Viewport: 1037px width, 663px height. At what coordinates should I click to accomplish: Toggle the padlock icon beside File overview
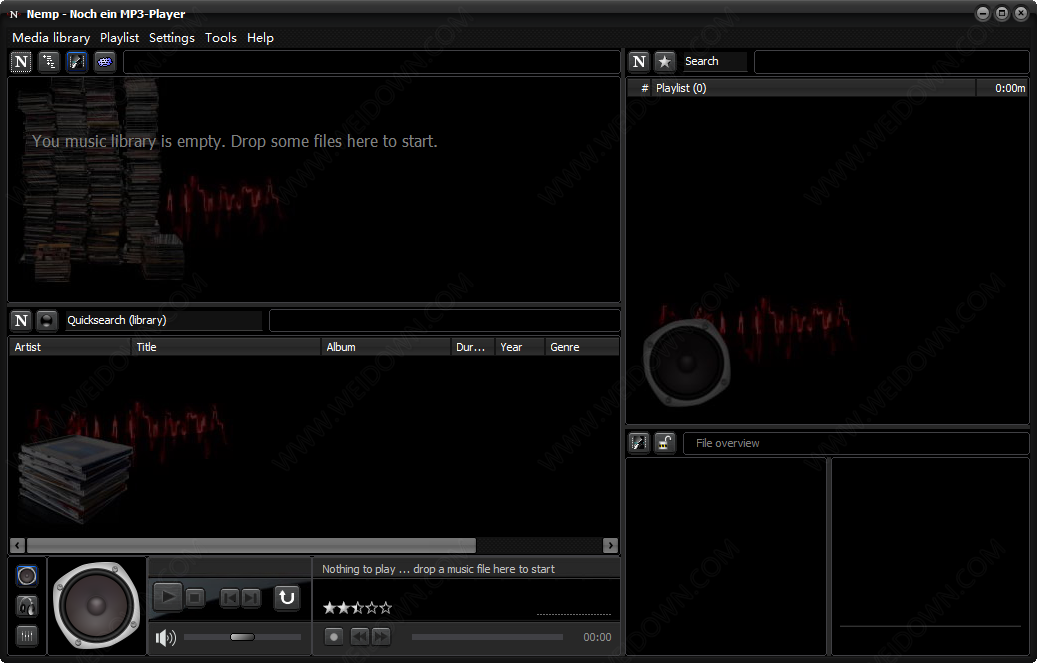coord(665,443)
